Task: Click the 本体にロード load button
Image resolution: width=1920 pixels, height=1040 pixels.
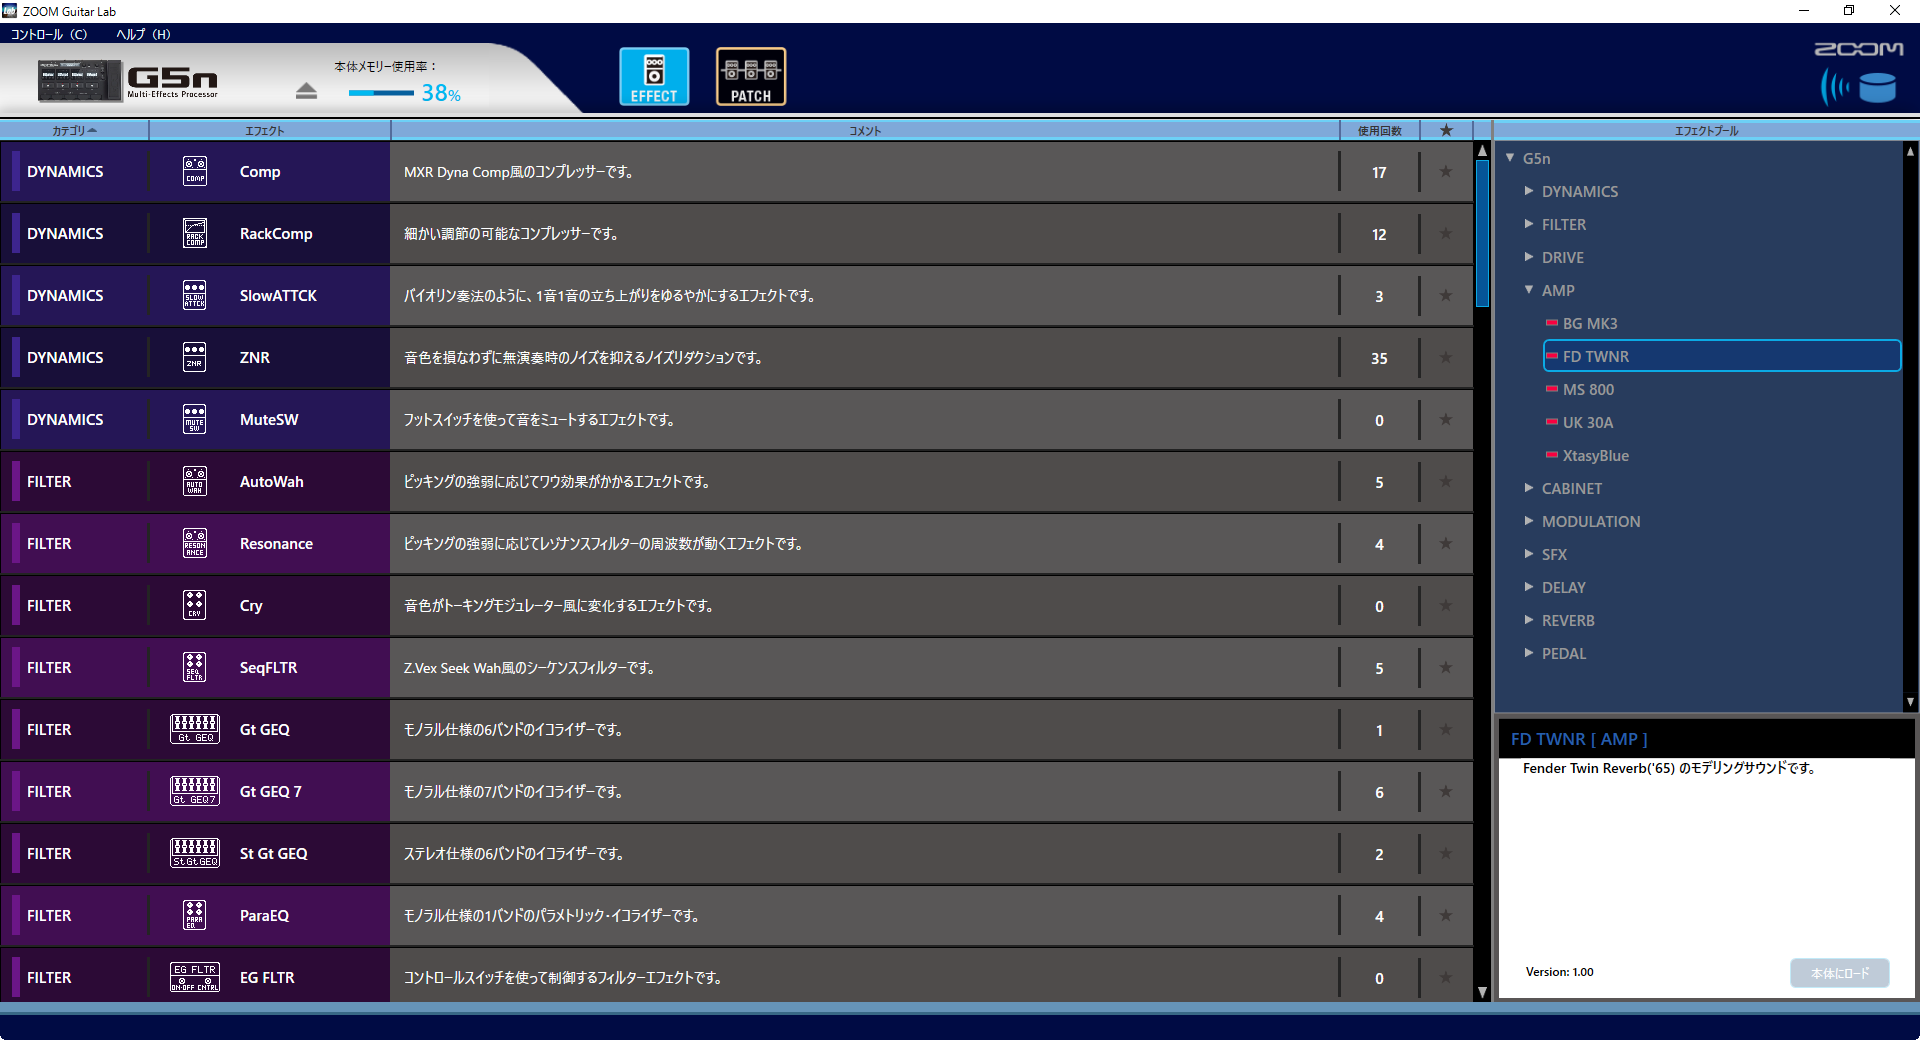Action: pos(1839,973)
